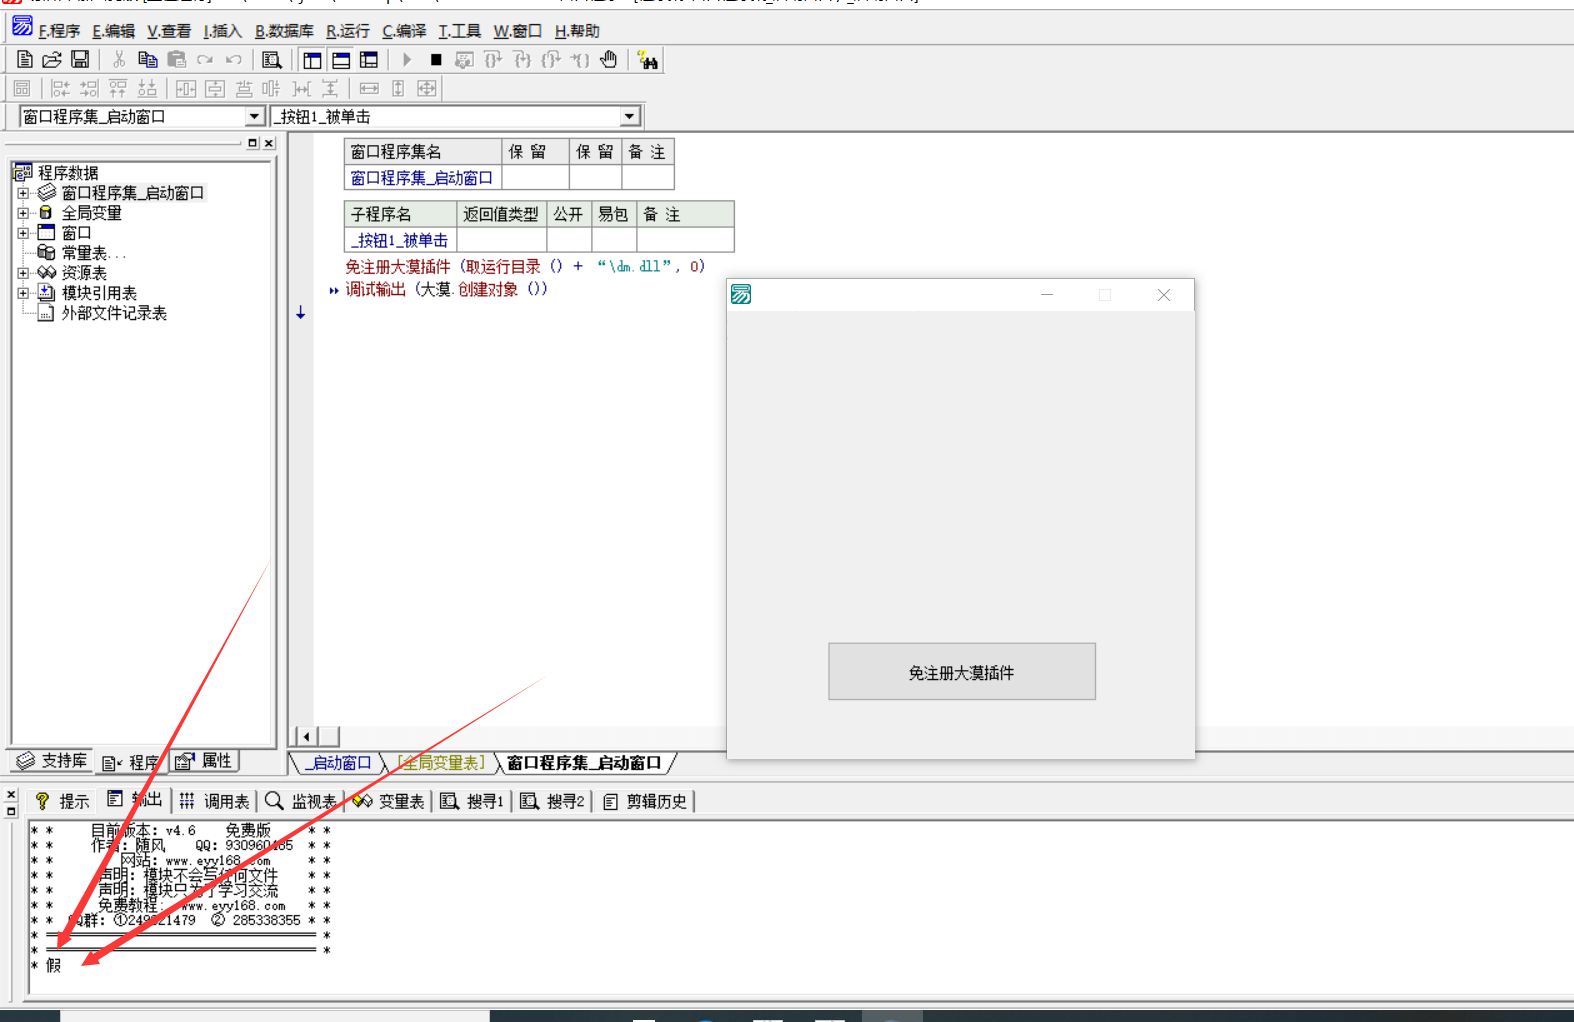Open the 搜寻1 output tab
The image size is (1574, 1022).
[472, 801]
